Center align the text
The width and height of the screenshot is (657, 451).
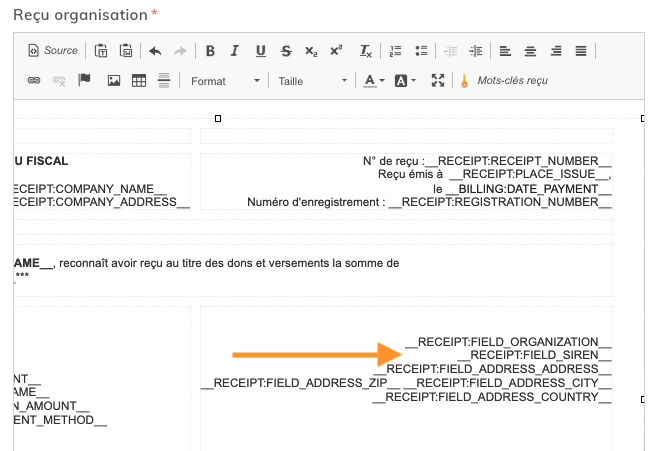530,51
